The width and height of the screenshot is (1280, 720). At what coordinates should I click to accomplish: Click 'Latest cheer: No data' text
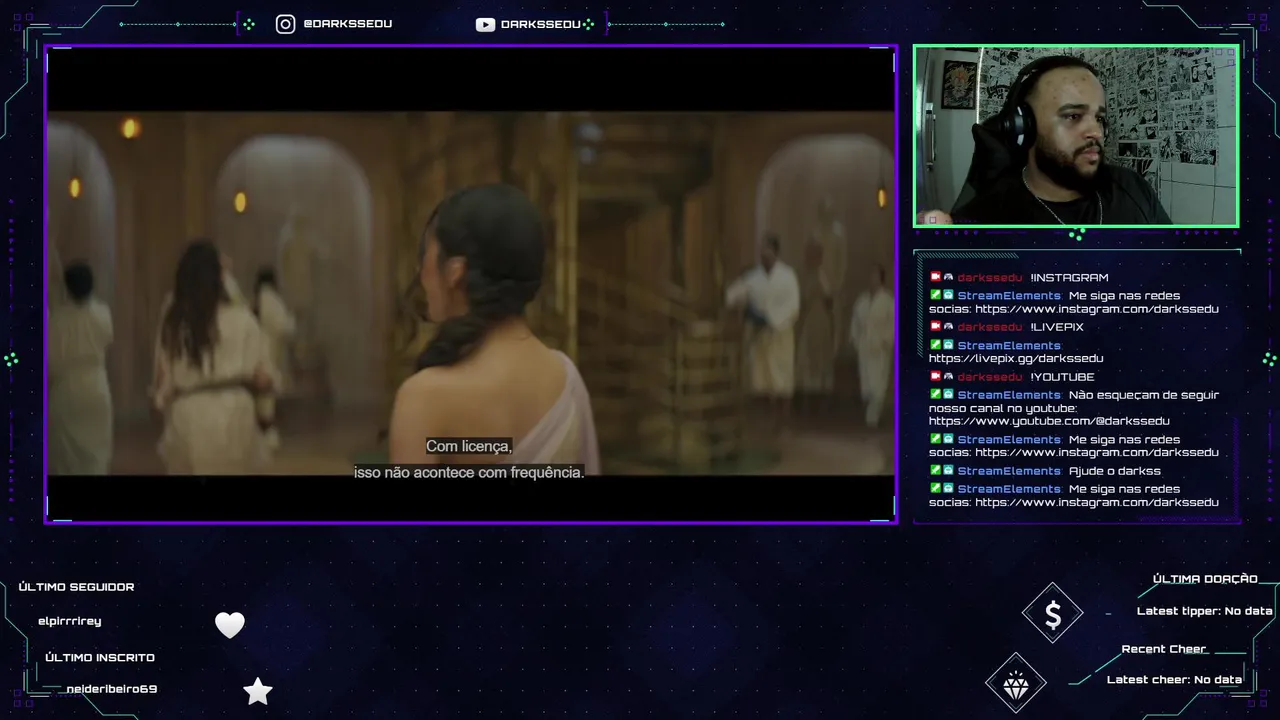(x=1174, y=680)
